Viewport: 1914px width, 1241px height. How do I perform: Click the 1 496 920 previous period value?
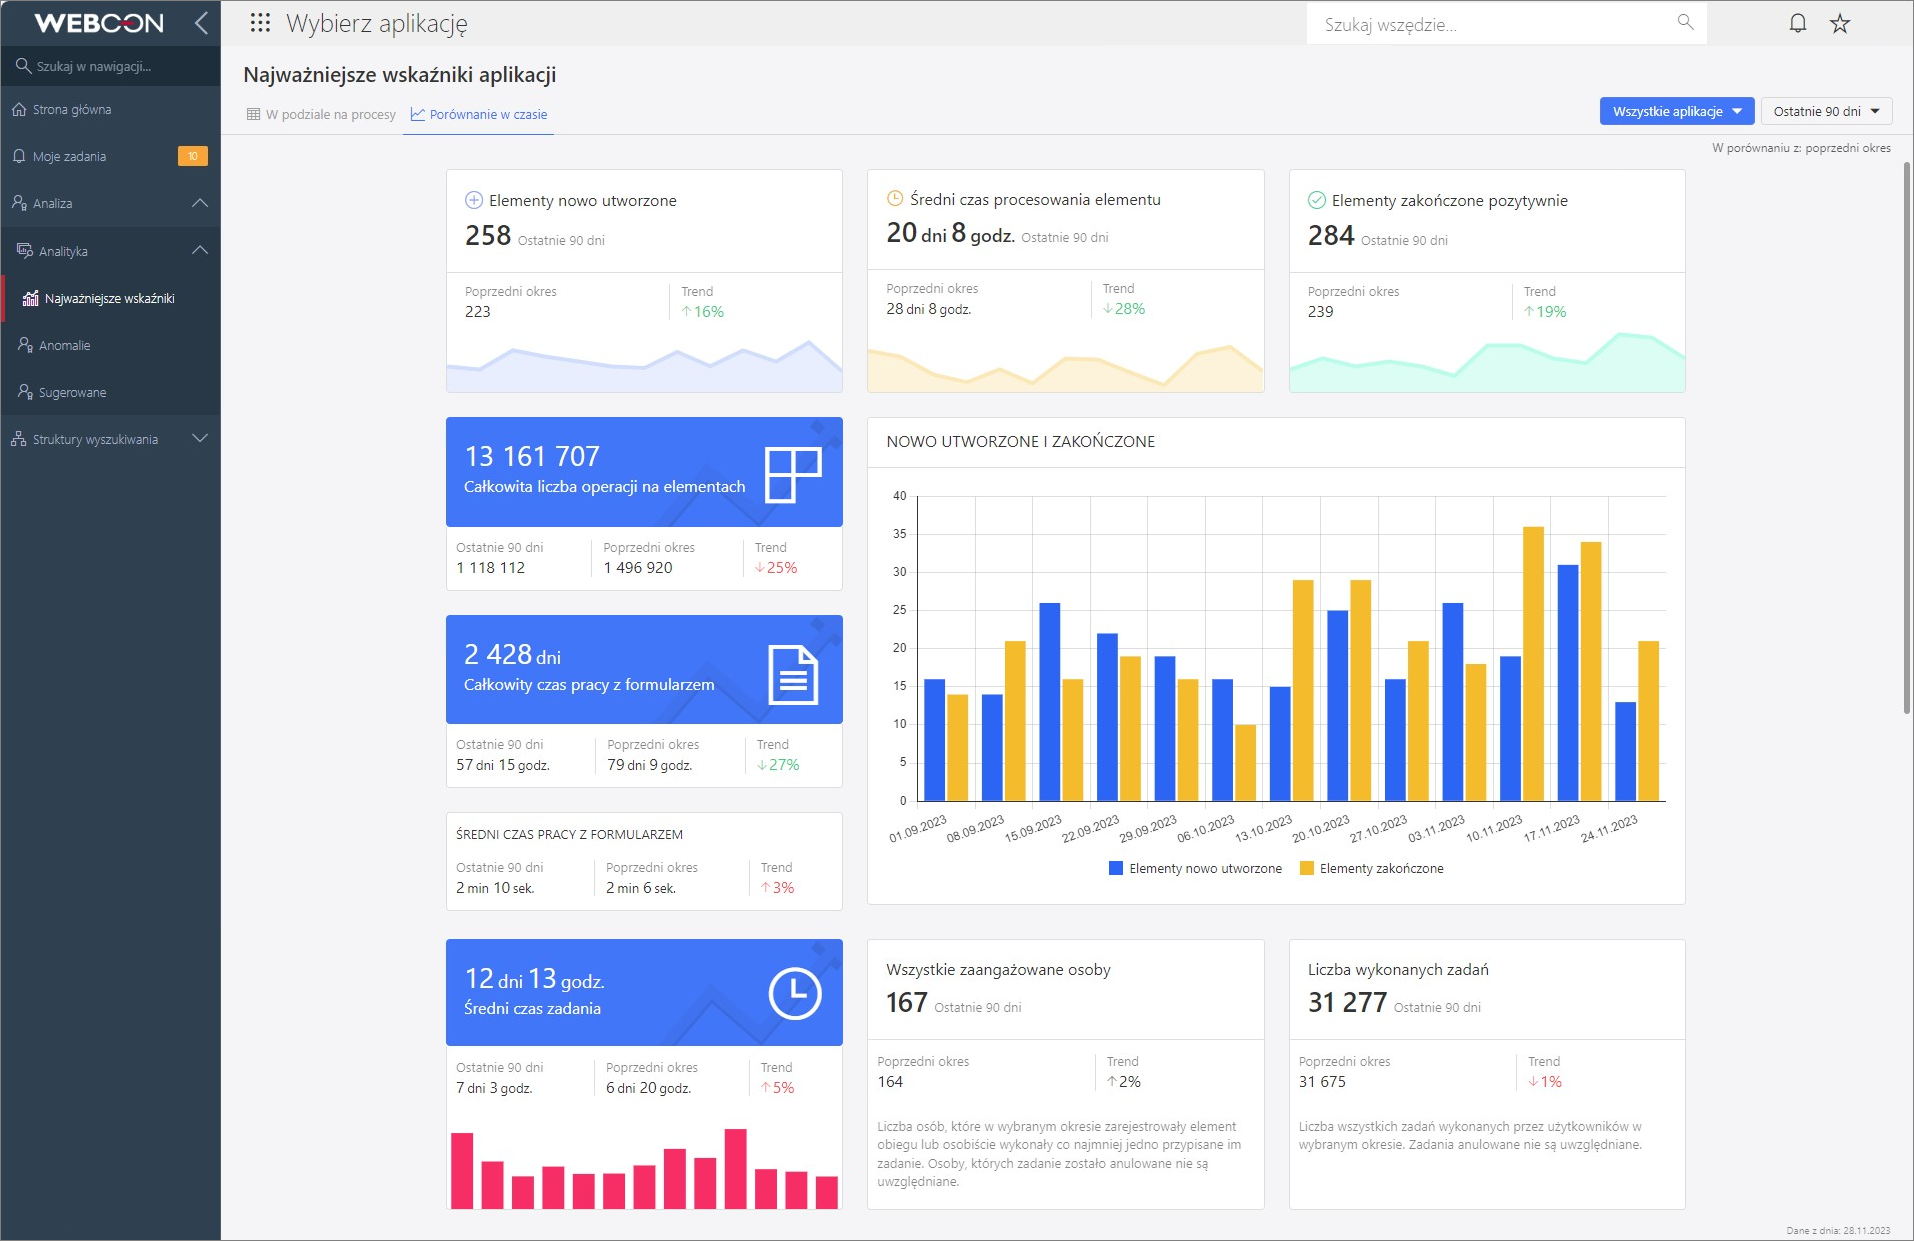click(x=638, y=567)
